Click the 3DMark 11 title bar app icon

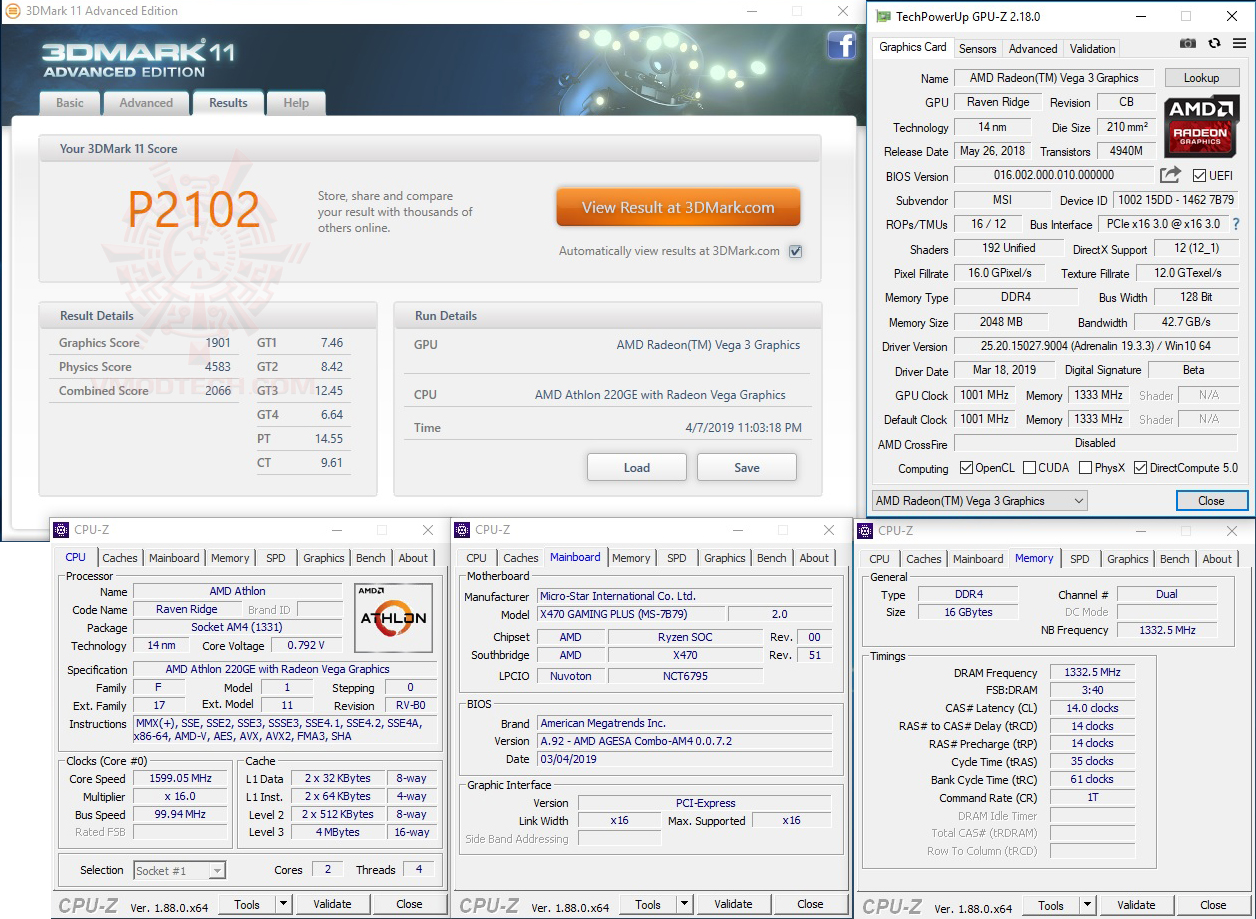pyautogui.click(x=12, y=11)
